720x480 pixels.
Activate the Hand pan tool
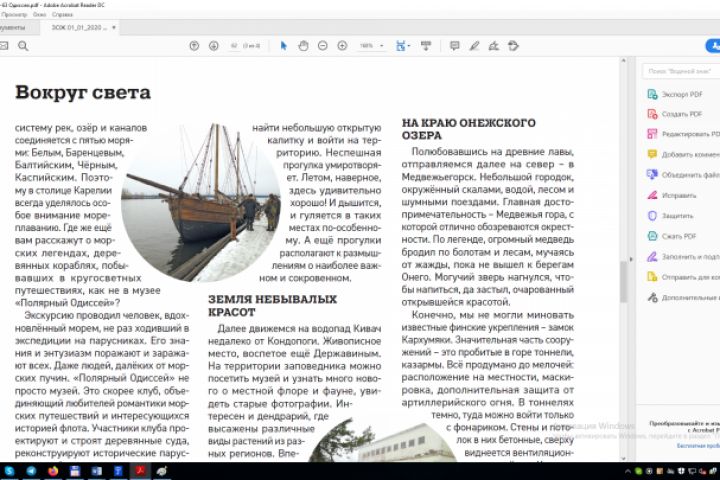pyautogui.click(x=303, y=45)
